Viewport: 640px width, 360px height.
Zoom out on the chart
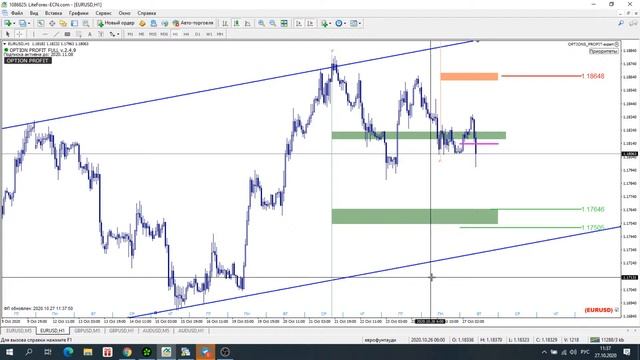click(x=272, y=24)
